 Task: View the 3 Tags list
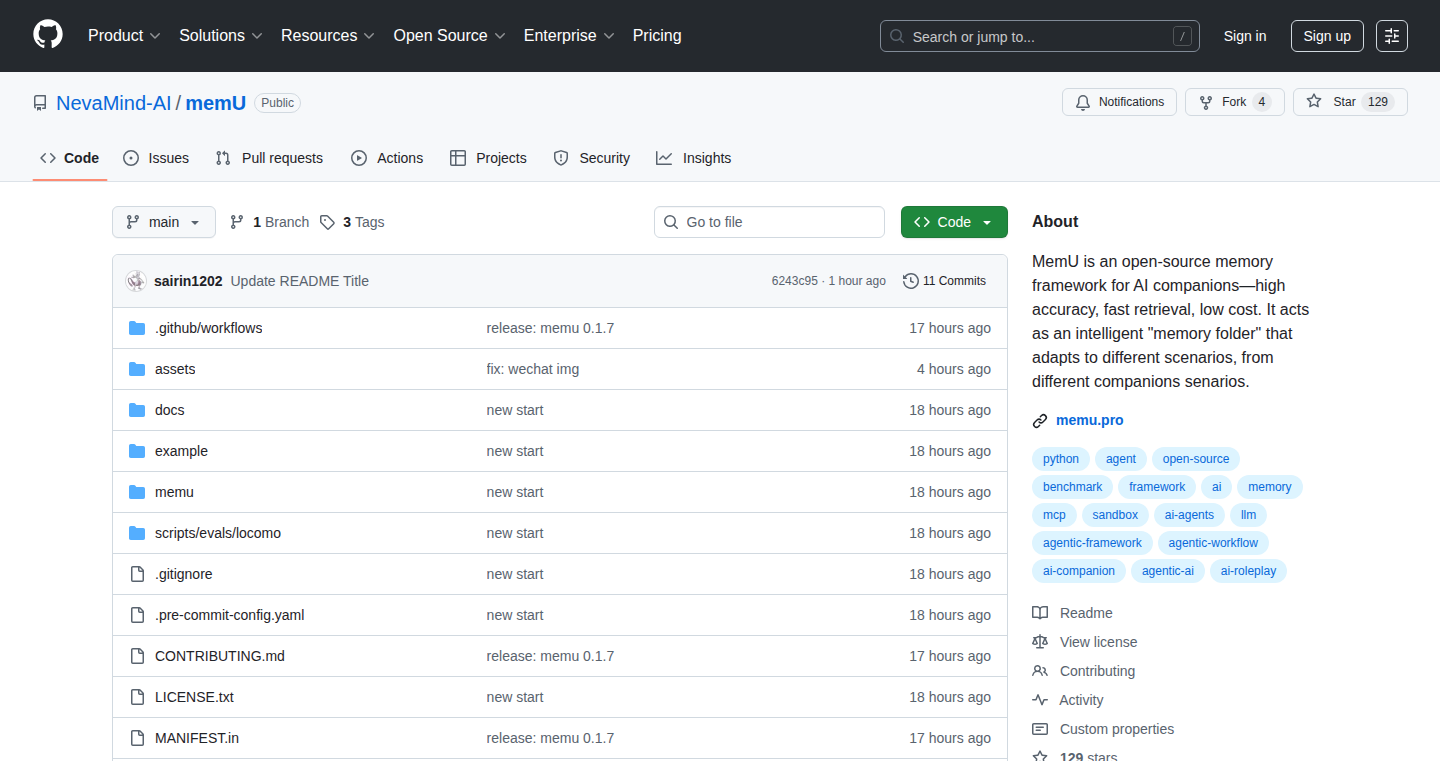tap(352, 222)
